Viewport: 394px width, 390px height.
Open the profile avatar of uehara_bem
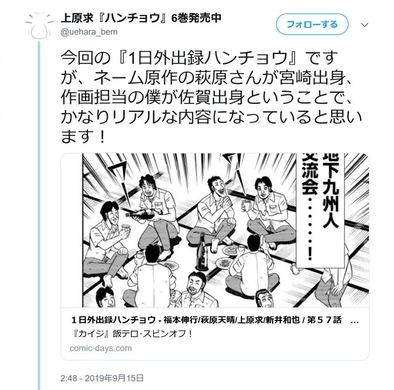(39, 24)
